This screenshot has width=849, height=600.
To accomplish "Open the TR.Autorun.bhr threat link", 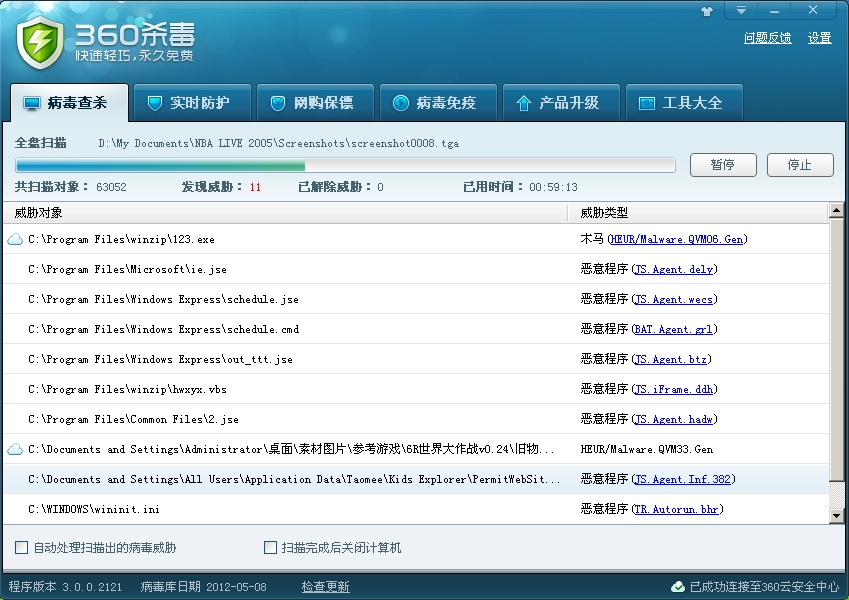I will tap(677, 509).
